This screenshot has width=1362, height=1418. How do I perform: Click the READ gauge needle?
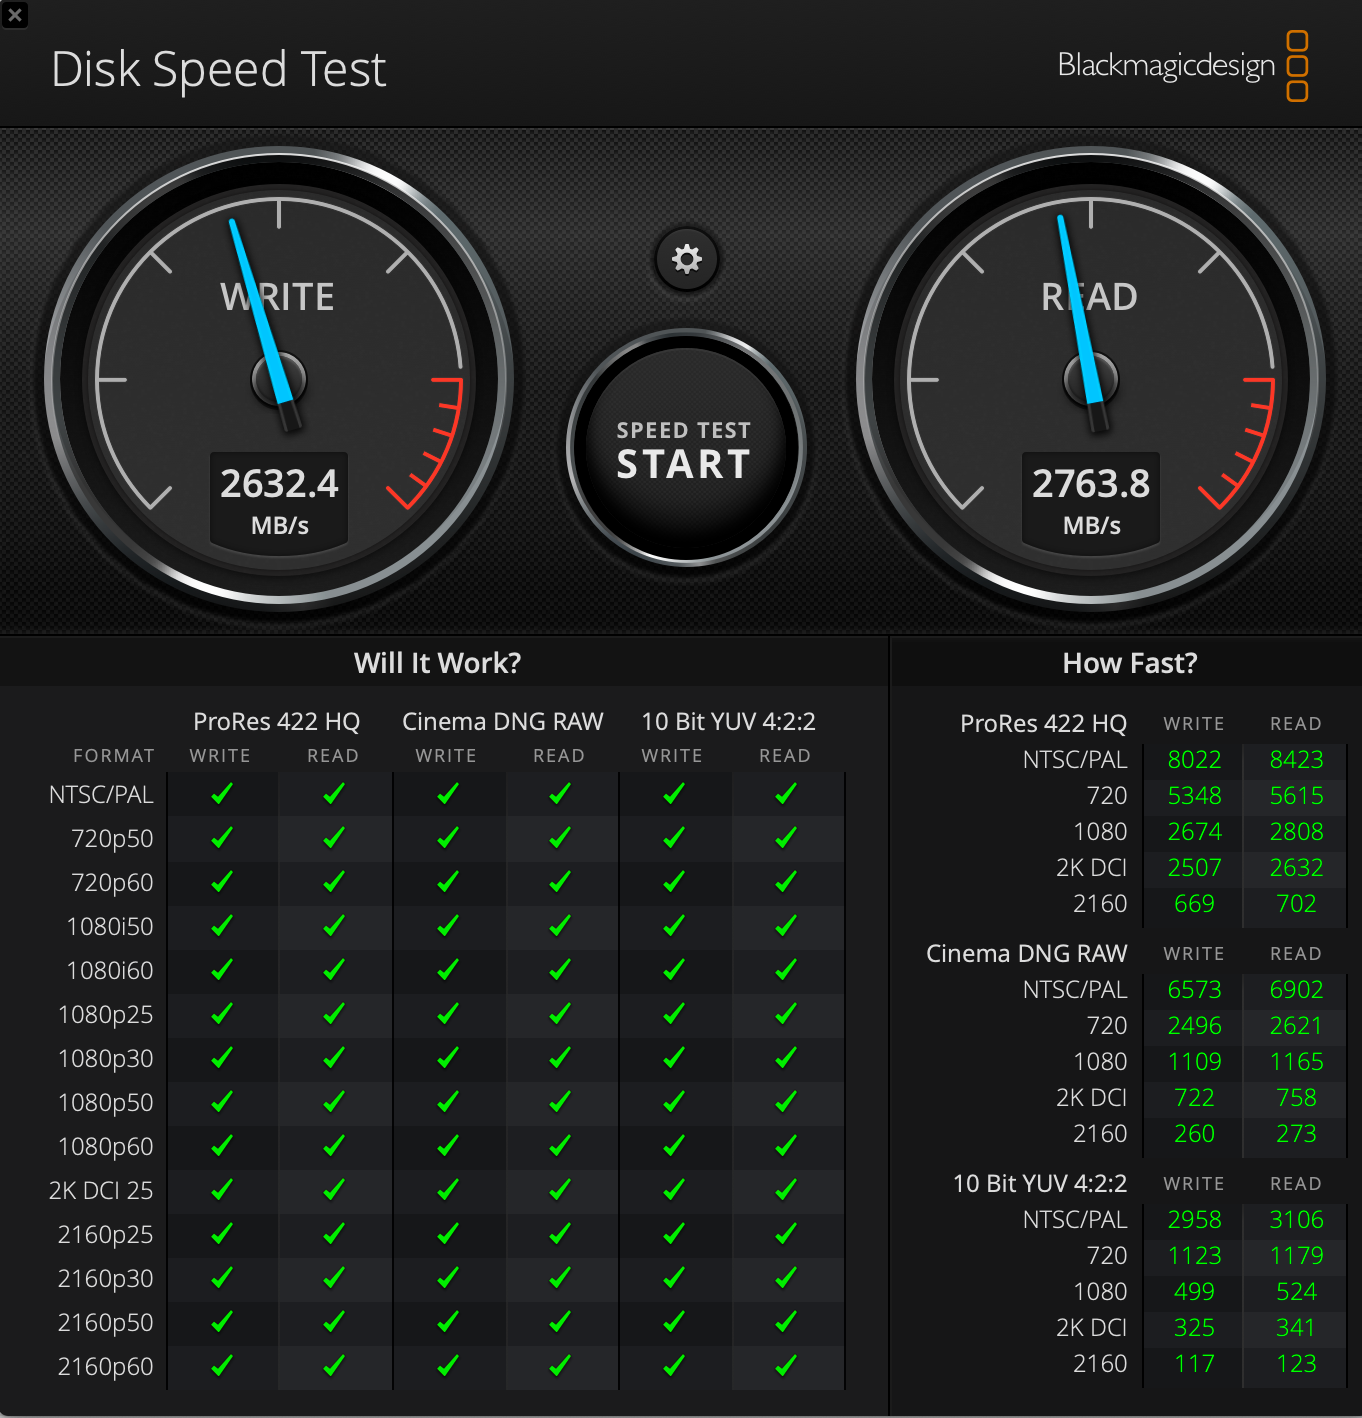click(1075, 310)
